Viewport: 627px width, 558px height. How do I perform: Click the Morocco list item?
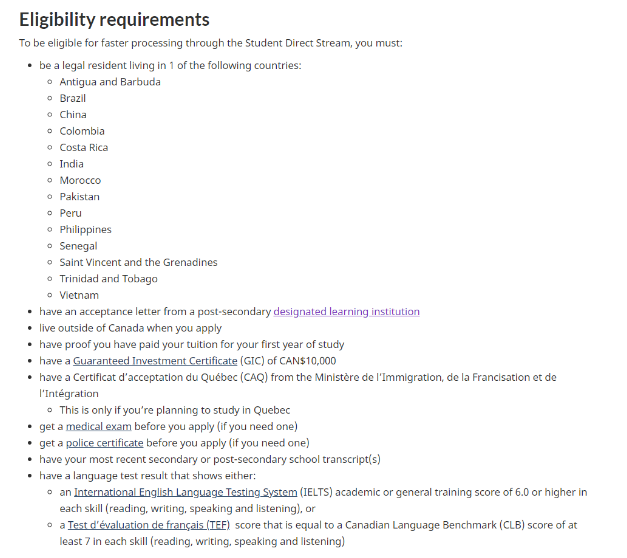point(80,180)
